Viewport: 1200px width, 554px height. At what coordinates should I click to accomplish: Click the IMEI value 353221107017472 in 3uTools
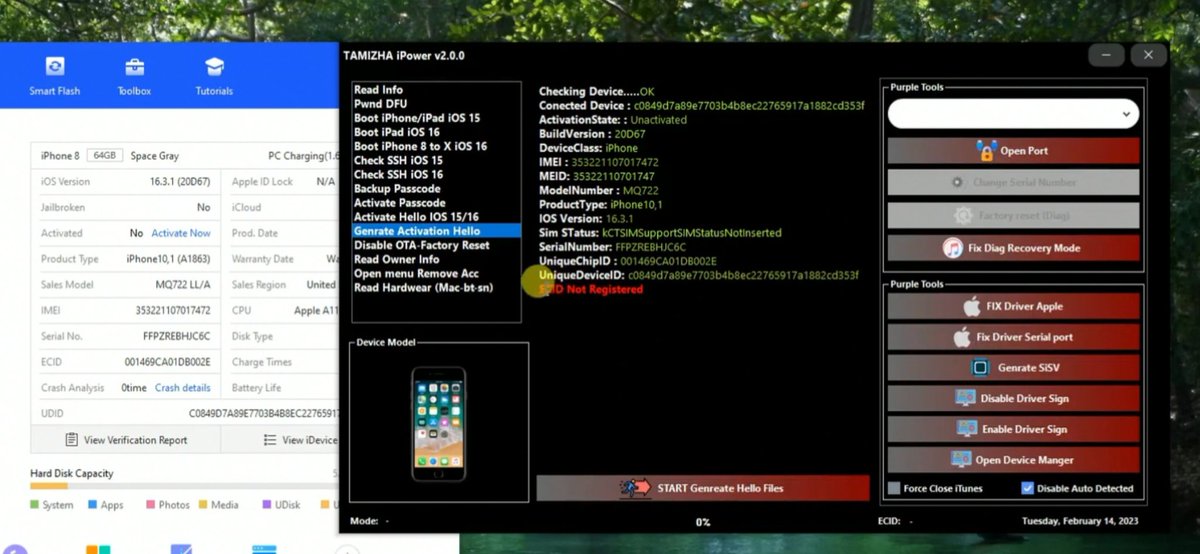(173, 311)
